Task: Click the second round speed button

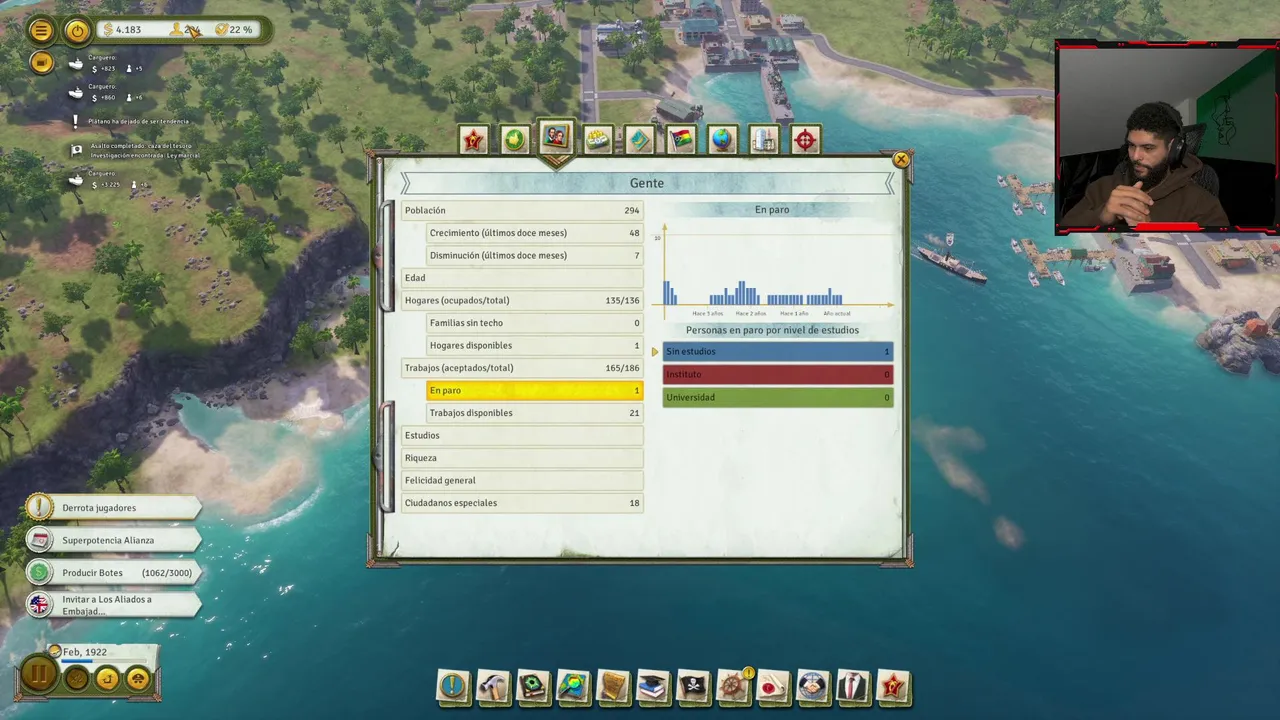Action: tap(108, 679)
